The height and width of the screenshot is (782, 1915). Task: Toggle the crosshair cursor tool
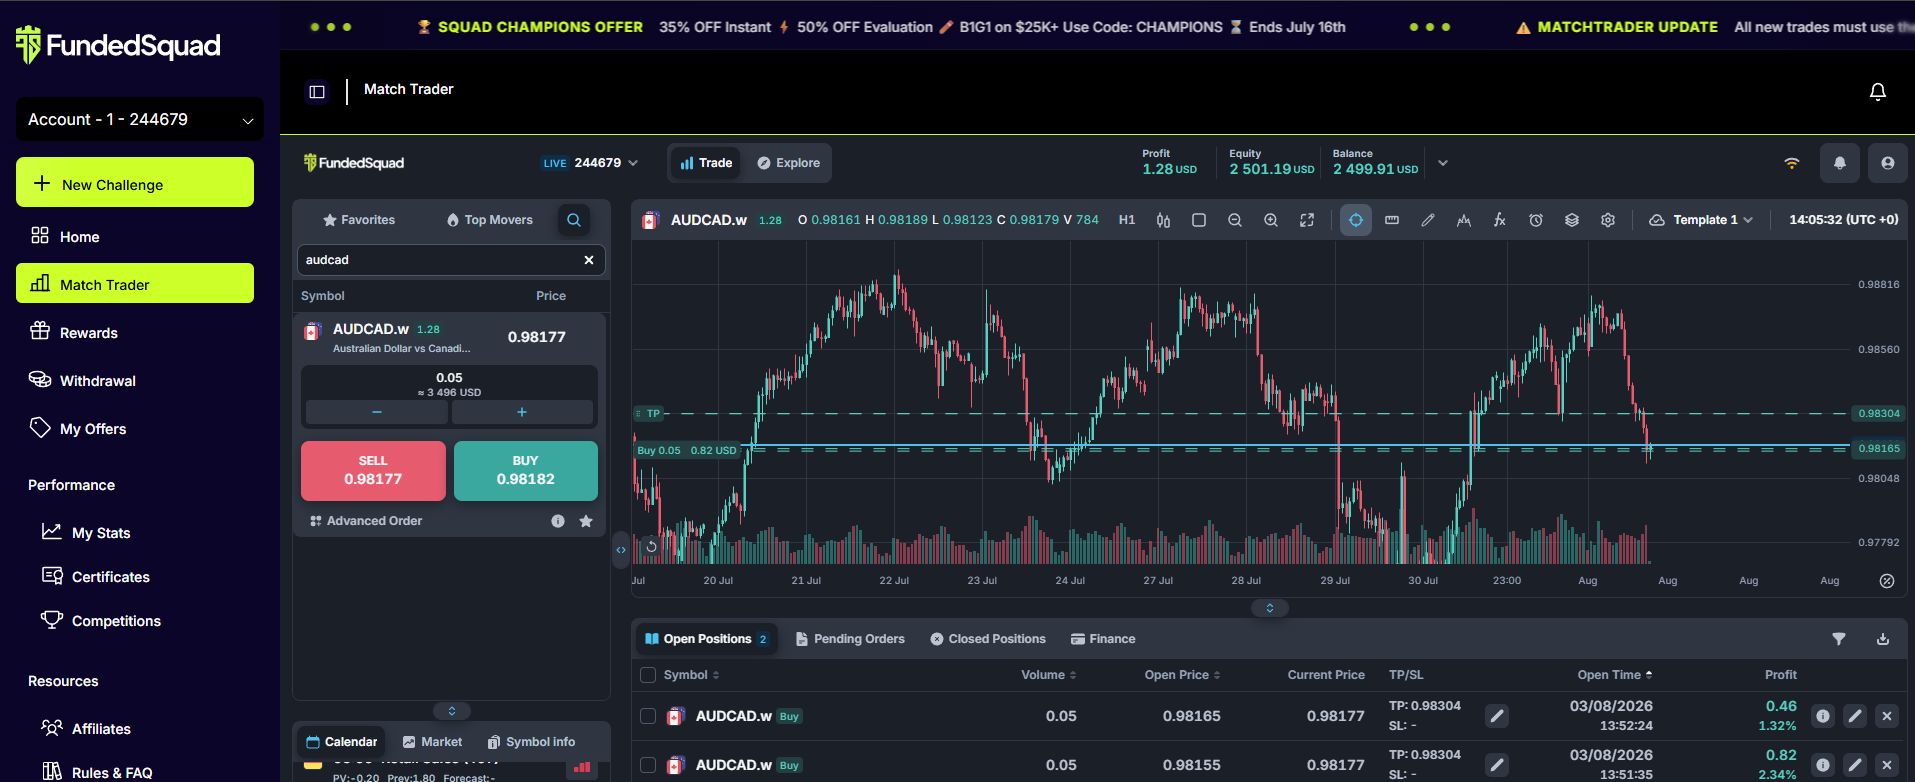click(1356, 220)
